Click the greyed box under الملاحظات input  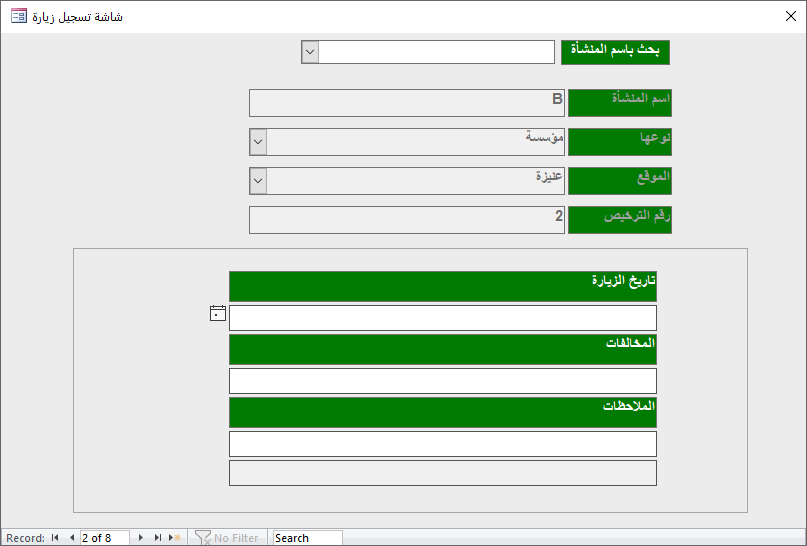point(443,473)
